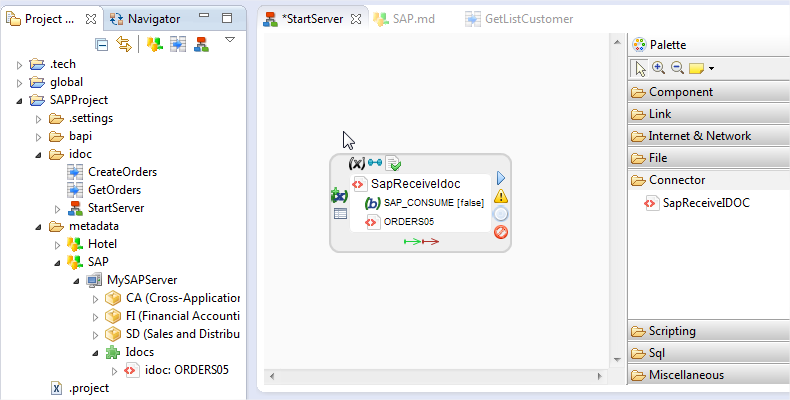
Task: Click the new metadata icon in Project toolbar
Action: pos(155,44)
